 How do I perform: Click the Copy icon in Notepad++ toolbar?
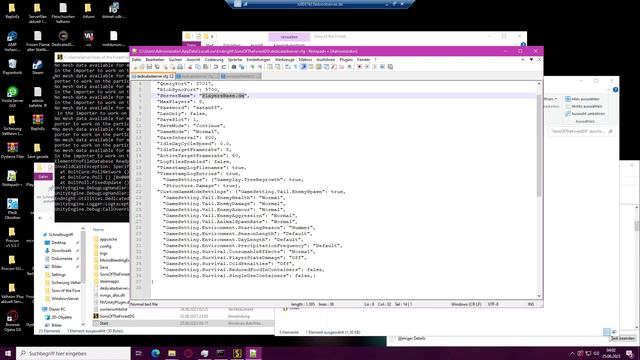198,67
